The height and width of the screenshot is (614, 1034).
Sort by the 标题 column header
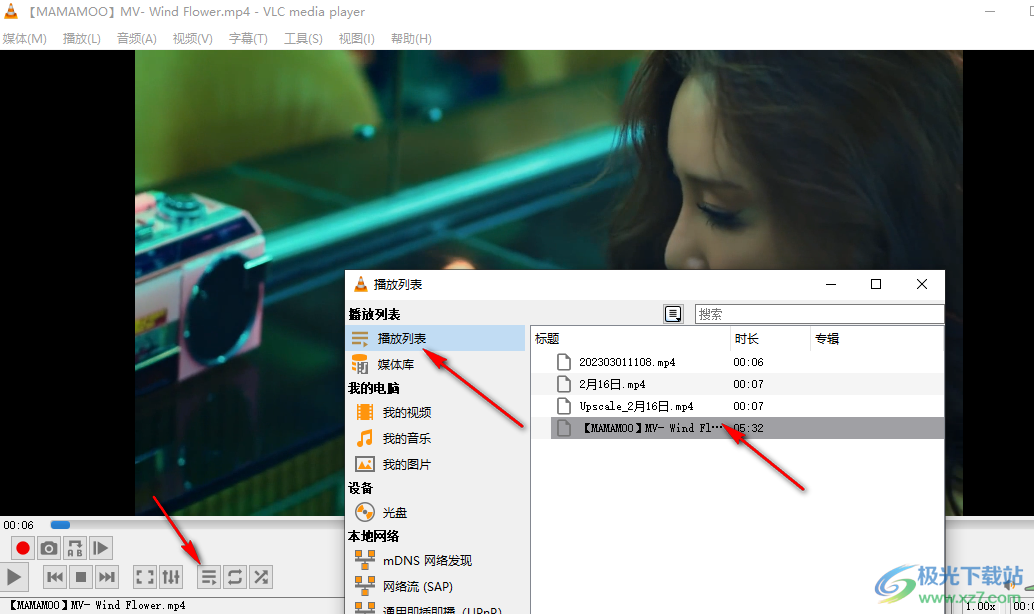(630, 338)
